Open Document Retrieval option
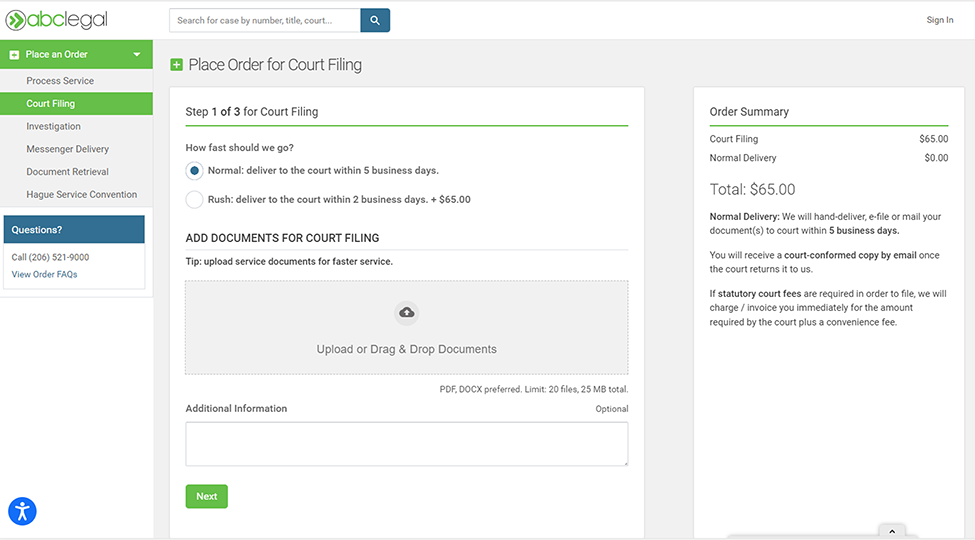The image size is (975, 540). (68, 172)
